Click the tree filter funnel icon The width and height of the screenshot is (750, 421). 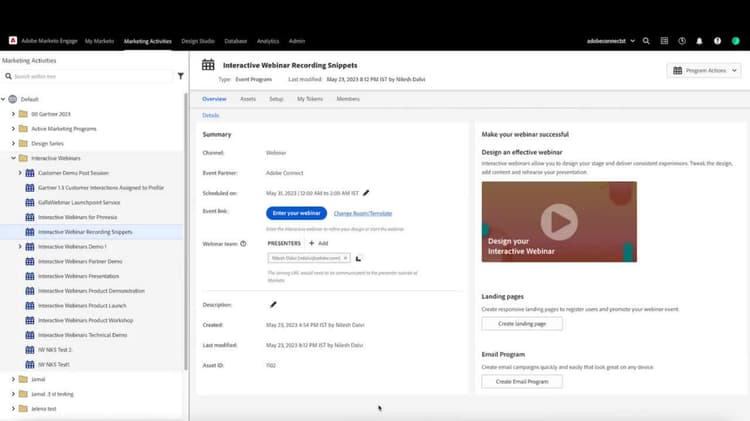[x=180, y=76]
